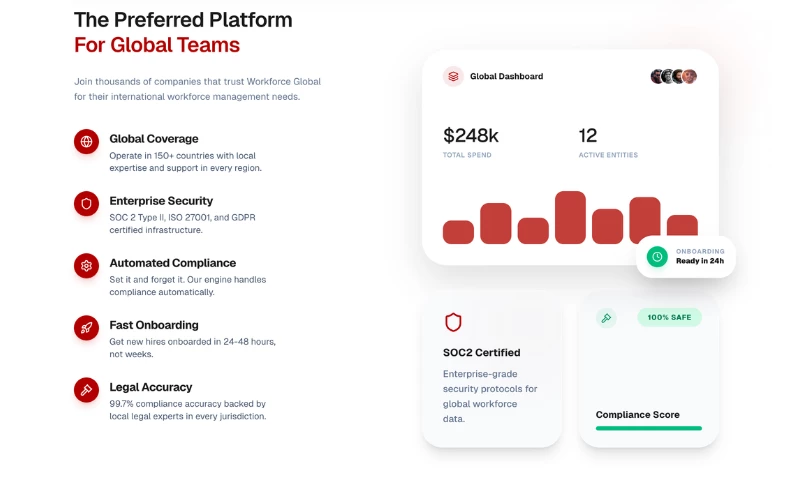Screen dimensions: 800x480
Task: Click the team avatars in the Global Dashboard card
Action: [x=673, y=76]
